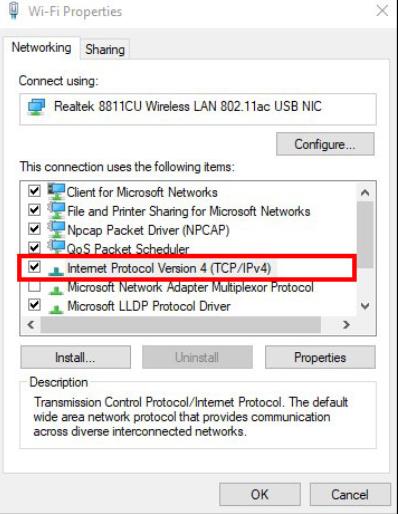Click the list scroll up arrow
This screenshot has width=399, height=514.
point(365,193)
